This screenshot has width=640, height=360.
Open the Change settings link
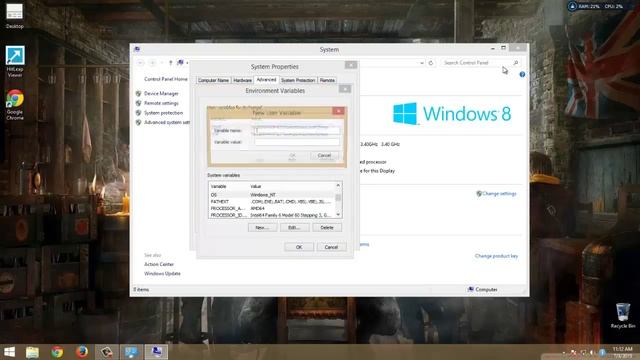(499, 193)
